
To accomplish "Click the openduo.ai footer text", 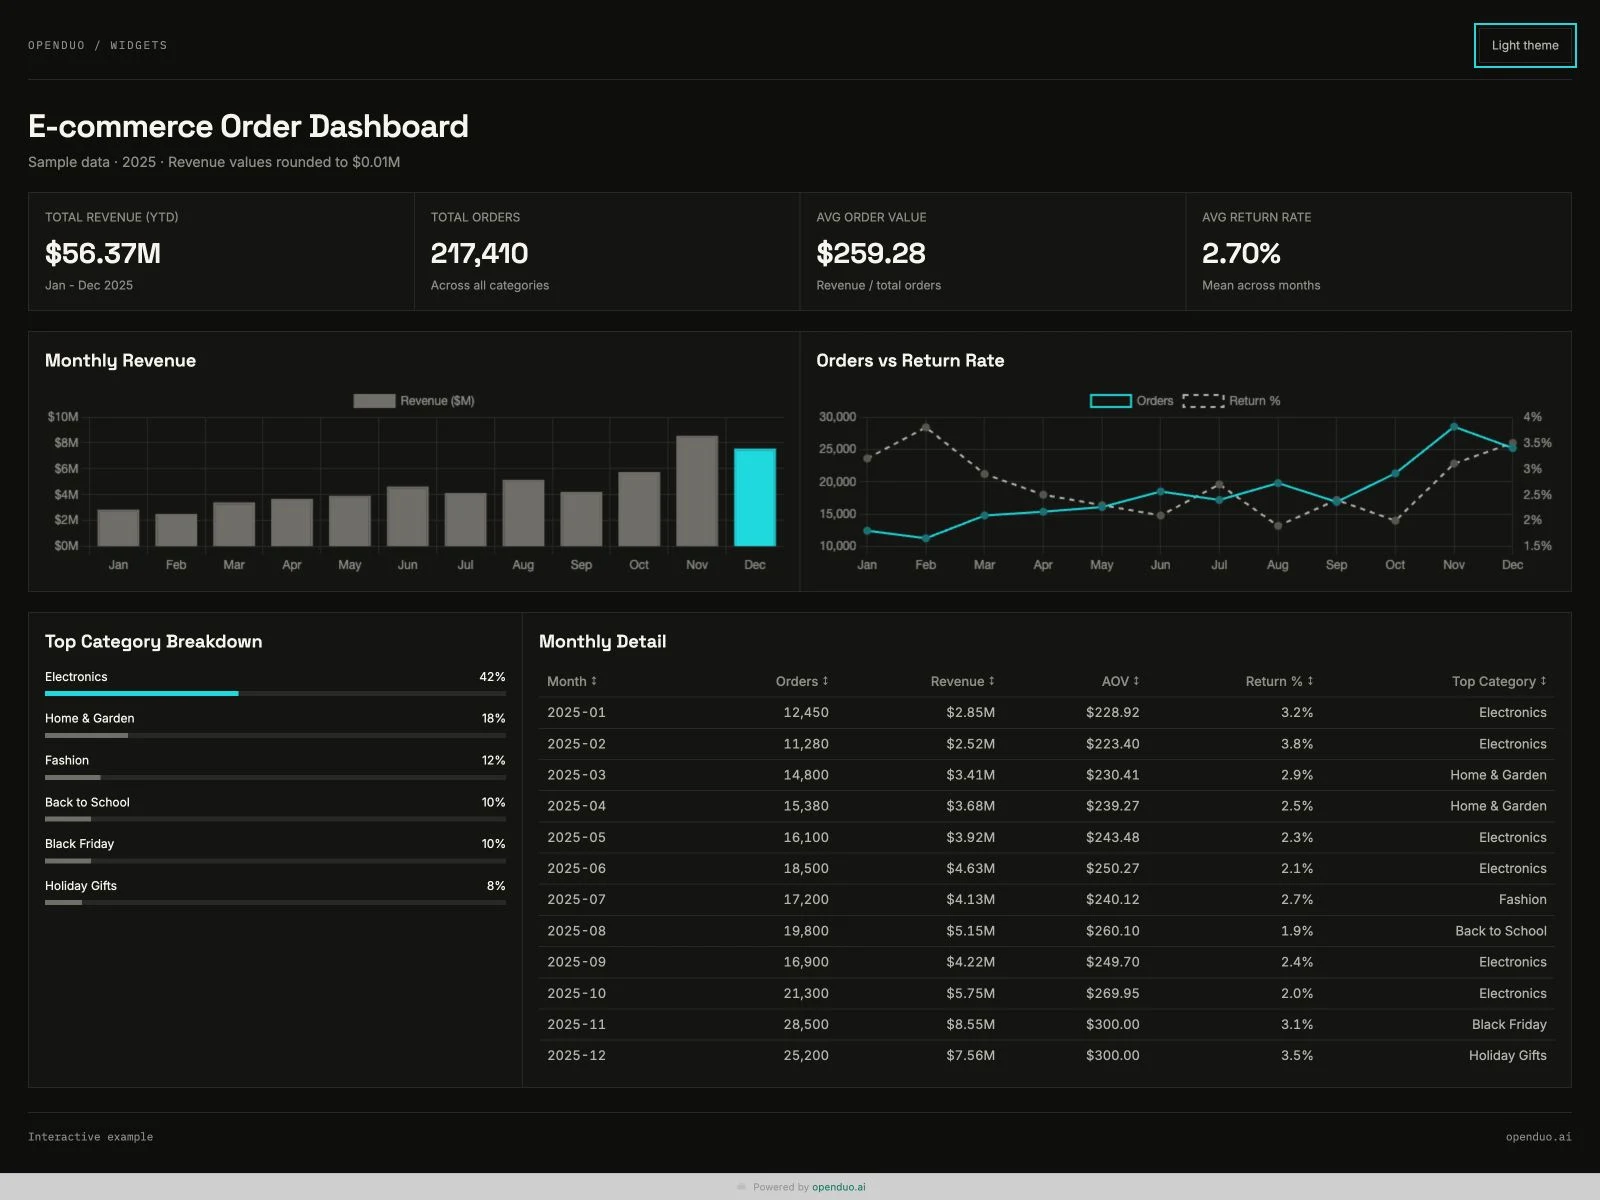I will [x=1539, y=1137].
